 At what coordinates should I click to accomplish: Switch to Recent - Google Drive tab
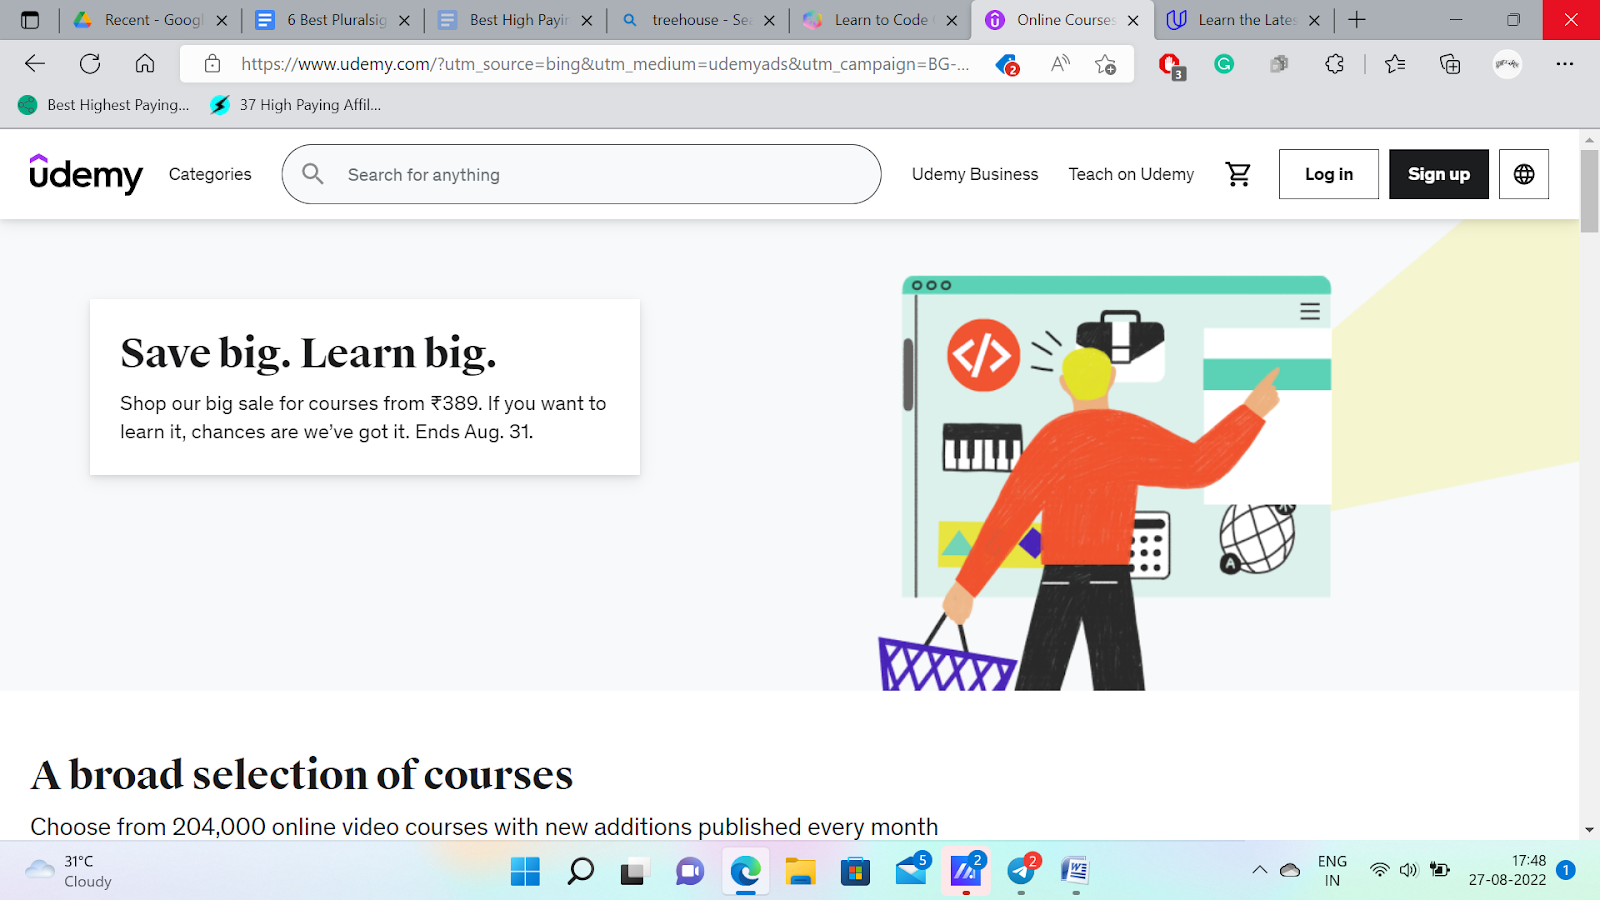(151, 20)
